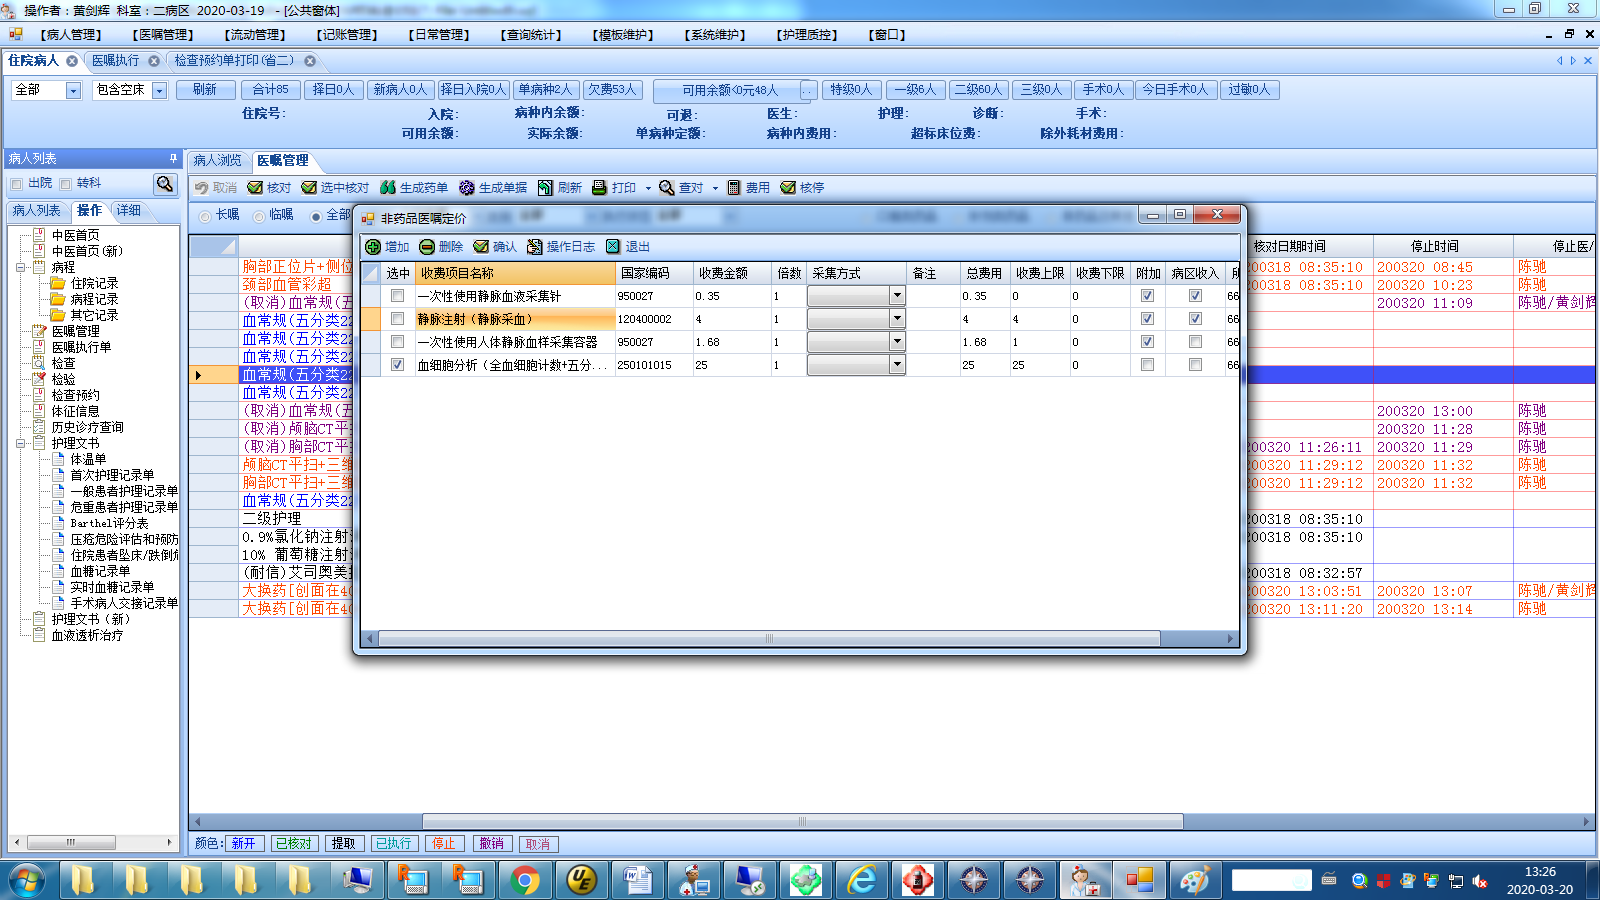Click the 查对 (check) toolbar icon
Image resolution: width=1600 pixels, height=900 pixels.
coord(667,188)
